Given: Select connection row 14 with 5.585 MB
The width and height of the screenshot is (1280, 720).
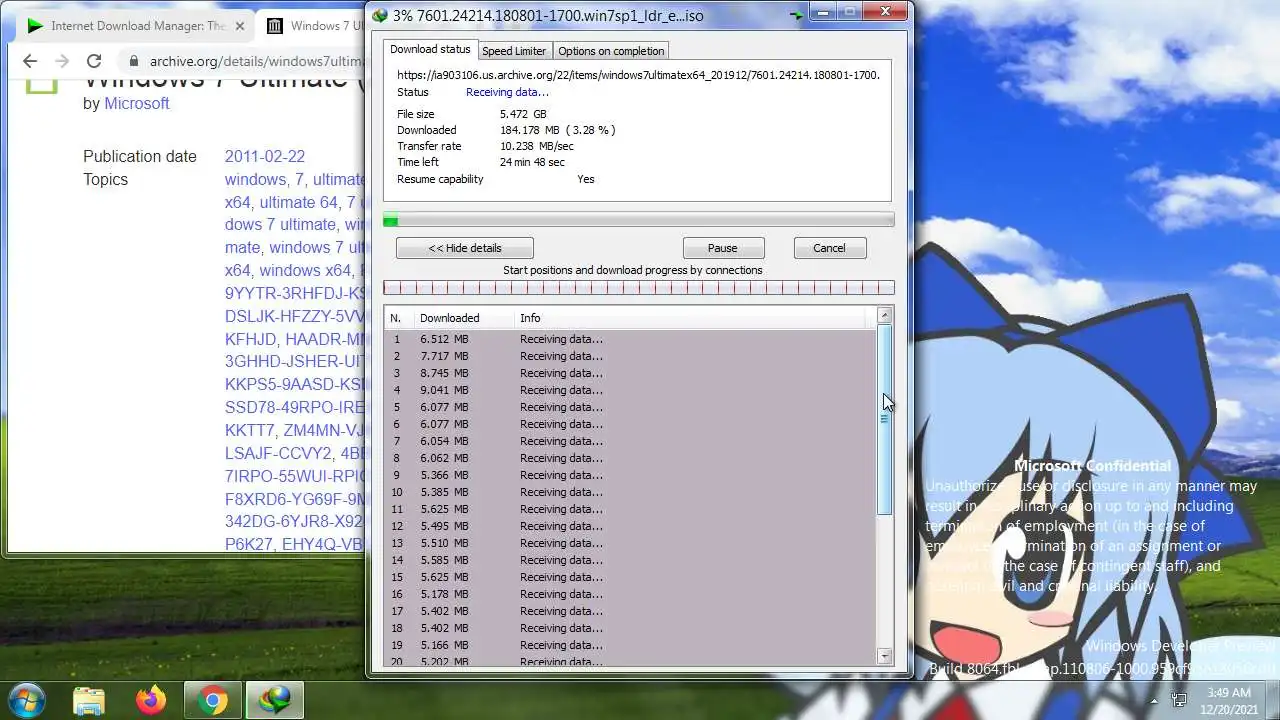Looking at the screenshot, I should pos(630,560).
